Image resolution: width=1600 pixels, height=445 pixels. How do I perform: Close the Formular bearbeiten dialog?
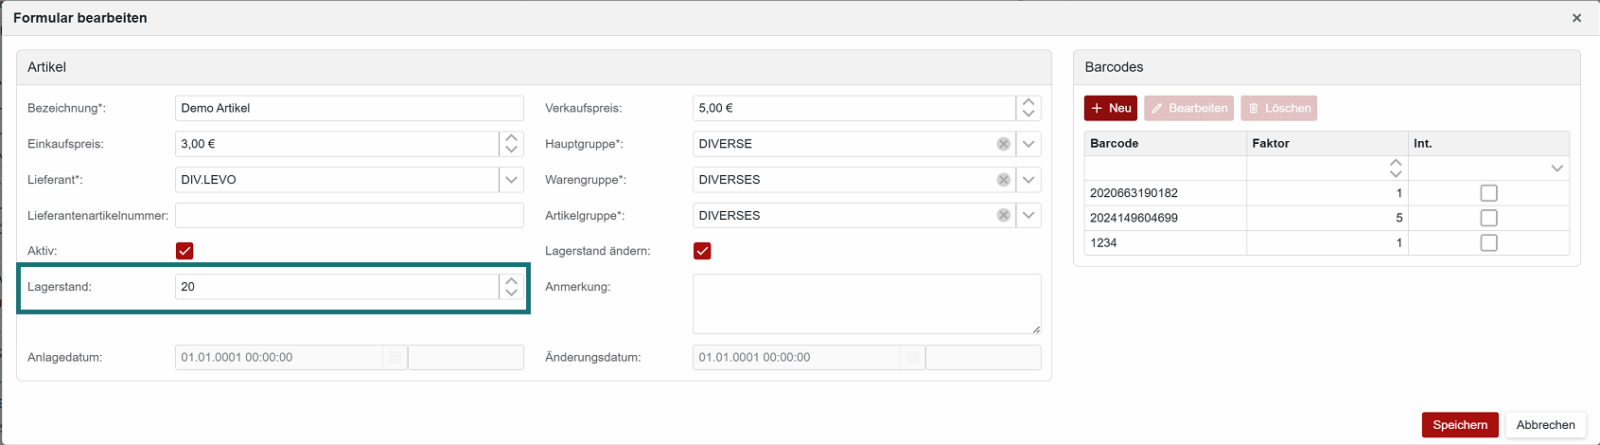1577,18
